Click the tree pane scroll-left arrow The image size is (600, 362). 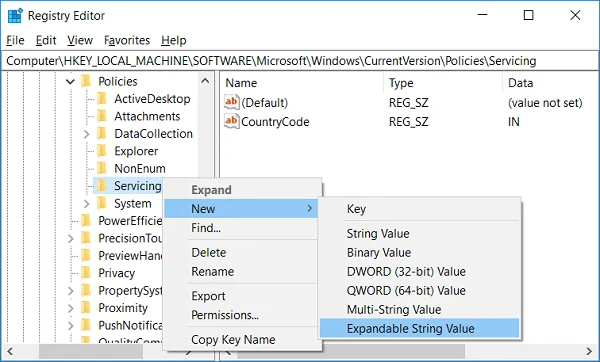[x=10, y=351]
